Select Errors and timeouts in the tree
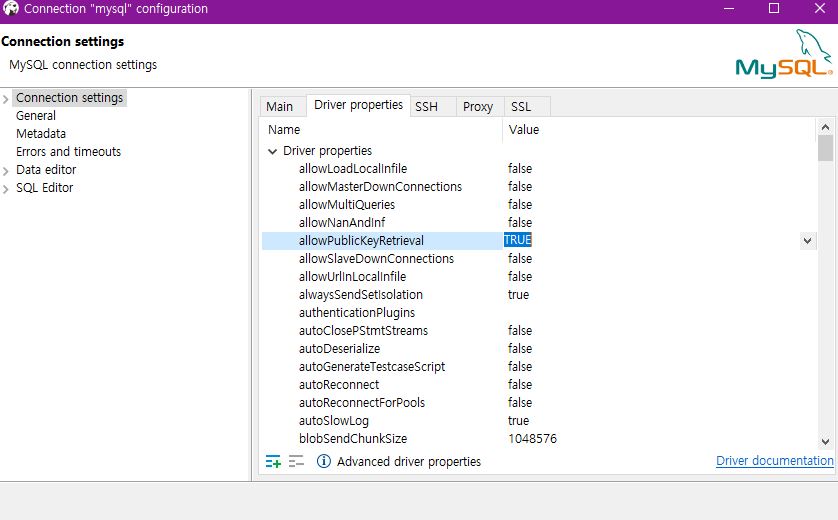This screenshot has width=838, height=520. 68,152
